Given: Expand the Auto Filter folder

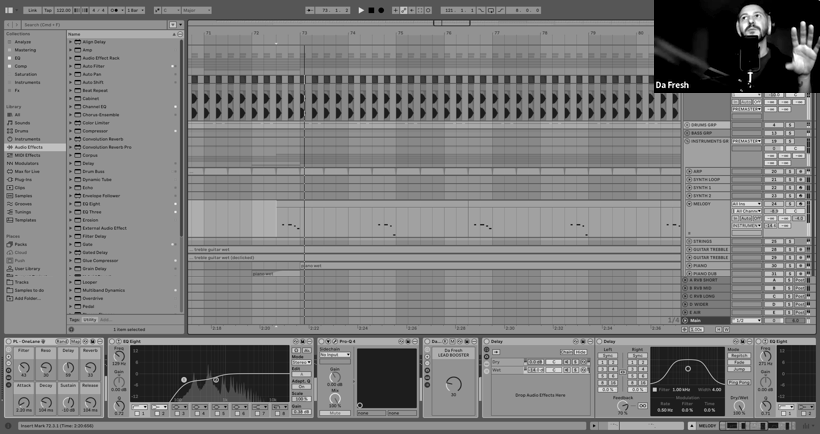Looking at the screenshot, I should click(70, 66).
